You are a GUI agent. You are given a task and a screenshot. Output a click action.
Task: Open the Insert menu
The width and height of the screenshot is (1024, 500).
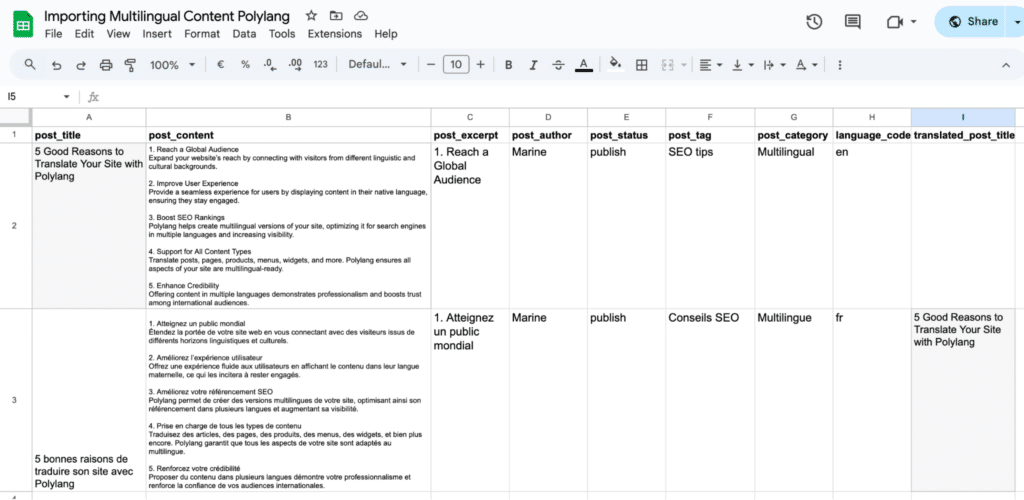tap(157, 34)
